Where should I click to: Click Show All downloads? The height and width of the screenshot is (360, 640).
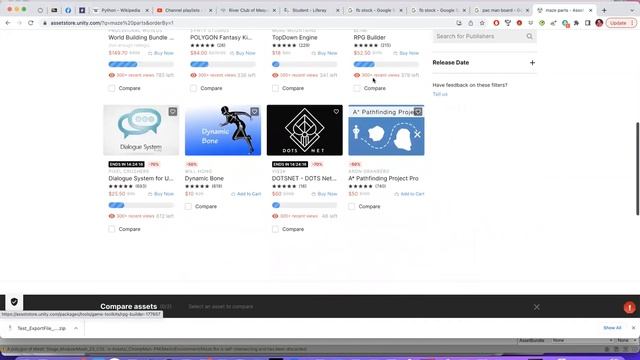coord(612,328)
